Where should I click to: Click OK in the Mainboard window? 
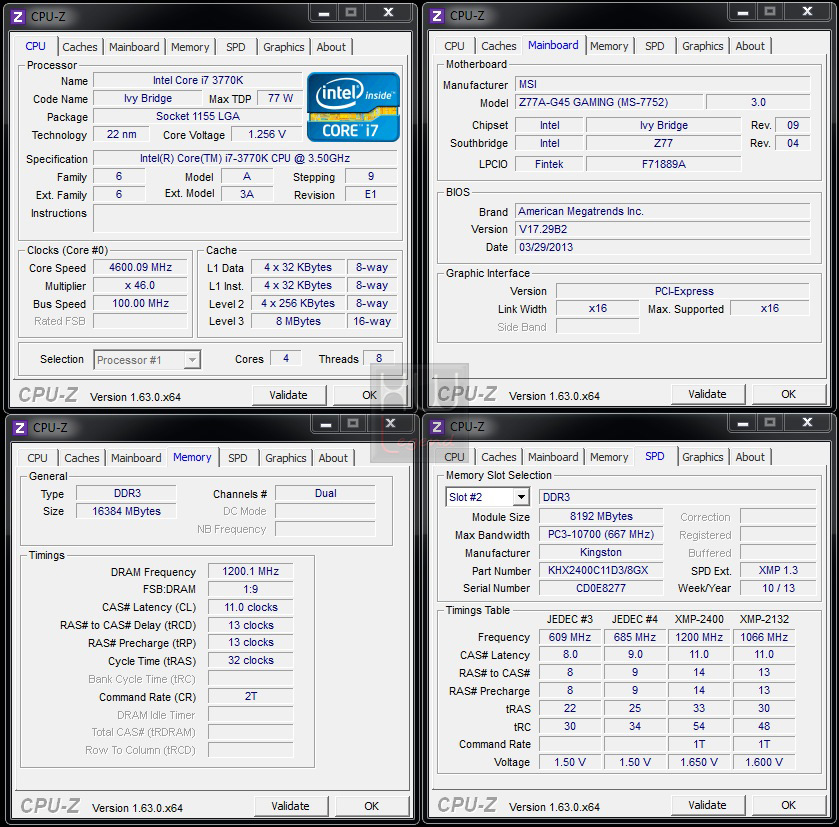point(789,394)
